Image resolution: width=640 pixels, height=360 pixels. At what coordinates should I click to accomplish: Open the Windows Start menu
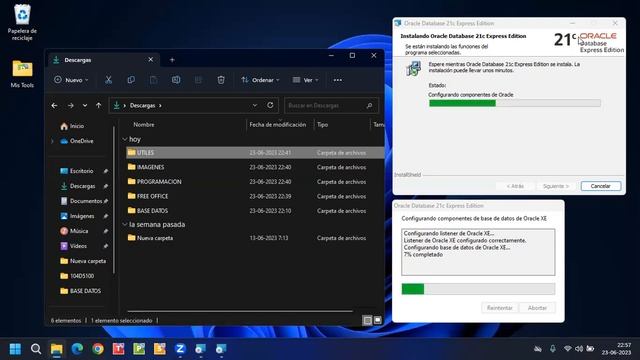[x=15, y=349]
